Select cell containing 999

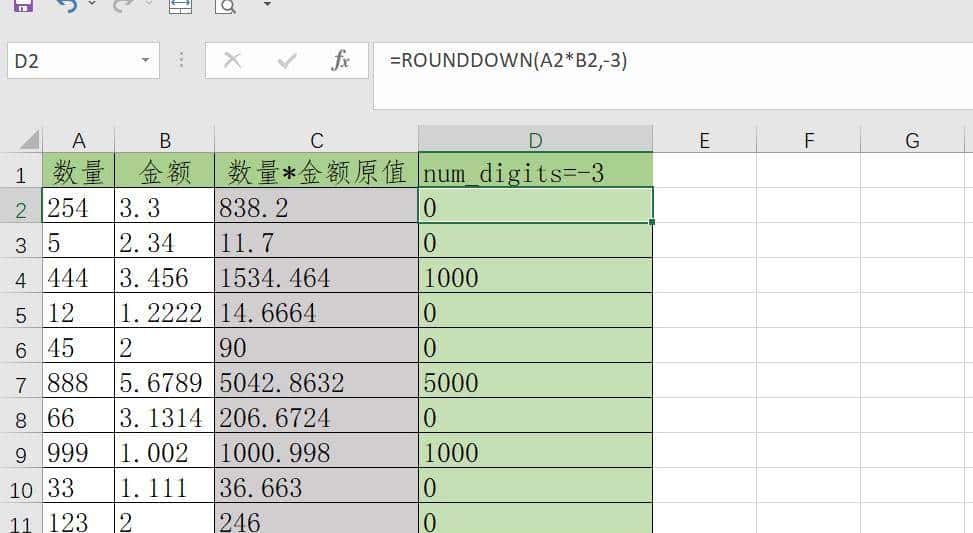tap(78, 450)
